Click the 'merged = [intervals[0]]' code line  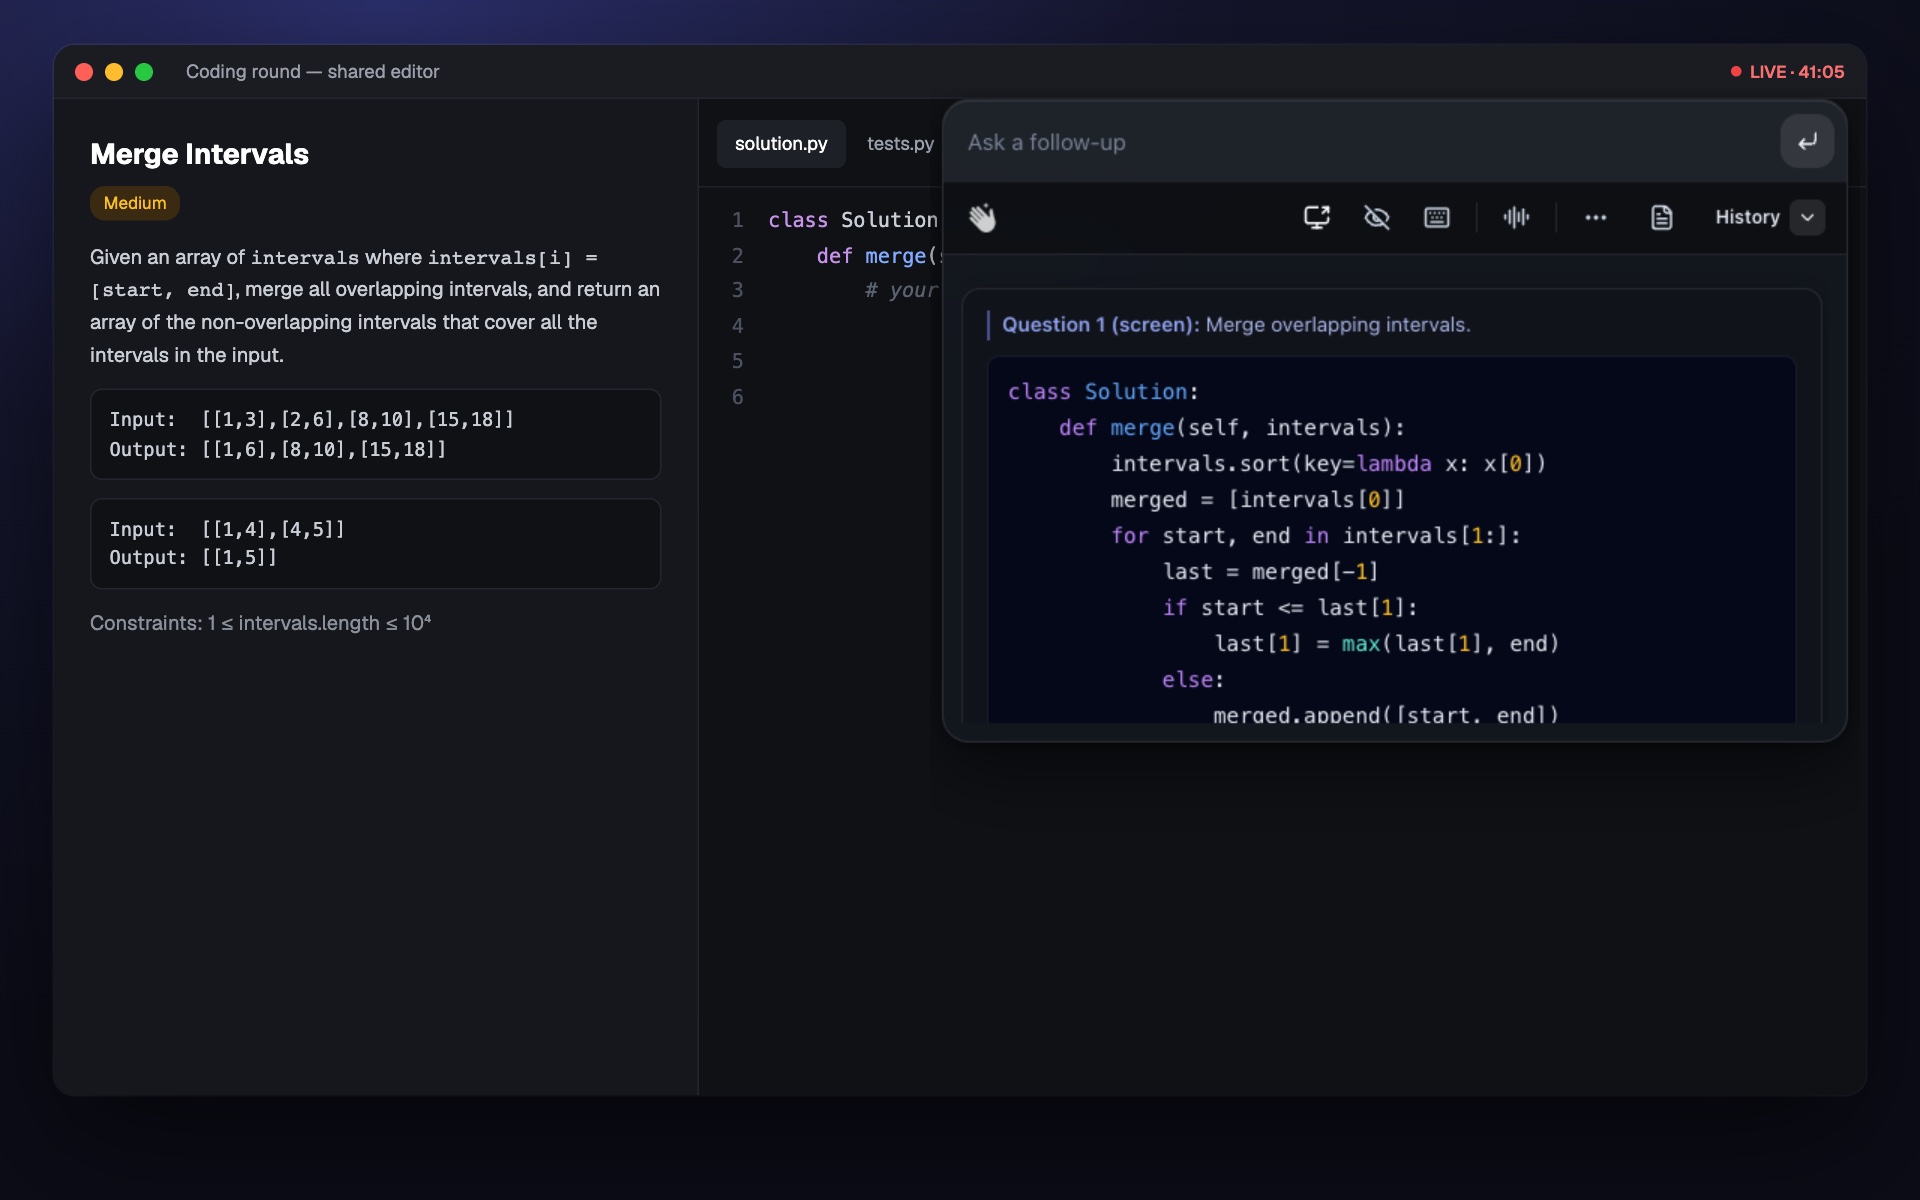1257,500
